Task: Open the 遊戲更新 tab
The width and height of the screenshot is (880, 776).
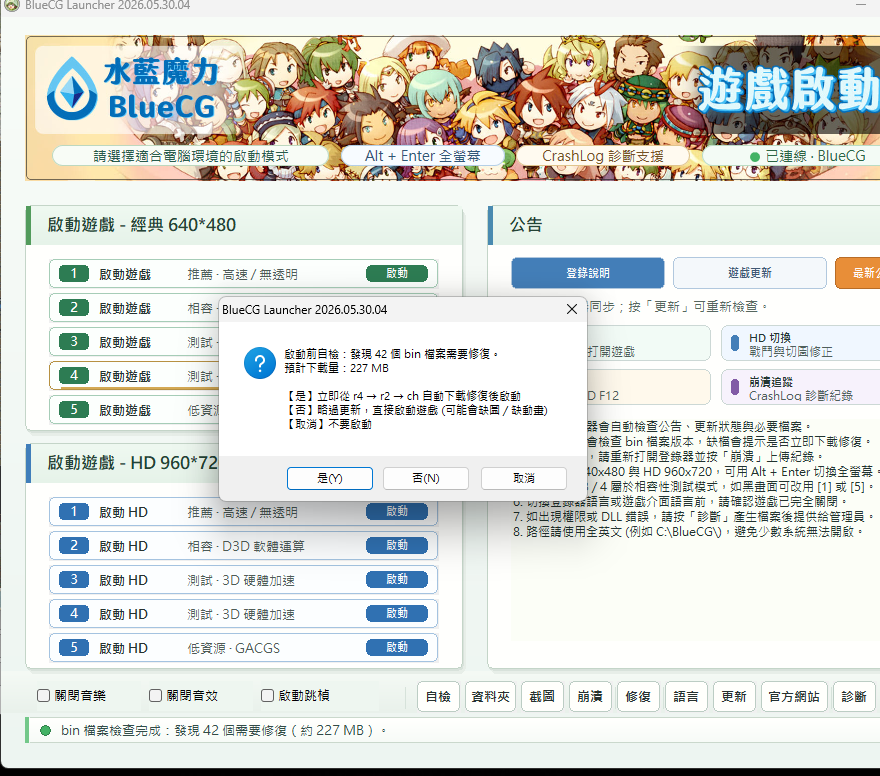Action: 750,273
